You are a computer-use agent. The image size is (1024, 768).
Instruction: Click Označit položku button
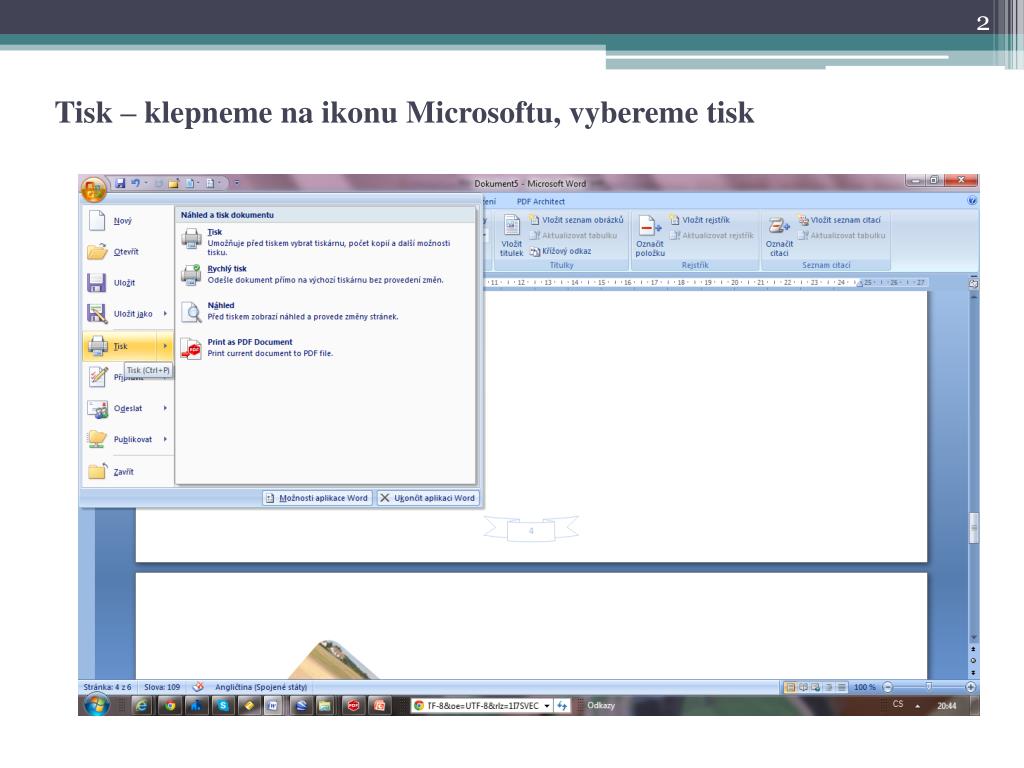point(650,236)
